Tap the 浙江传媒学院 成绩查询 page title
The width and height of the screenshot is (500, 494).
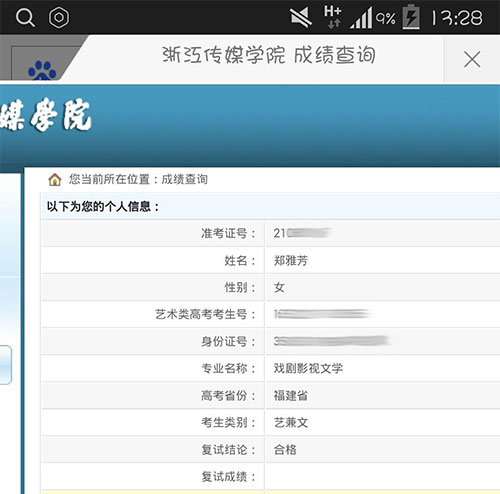tap(269, 55)
